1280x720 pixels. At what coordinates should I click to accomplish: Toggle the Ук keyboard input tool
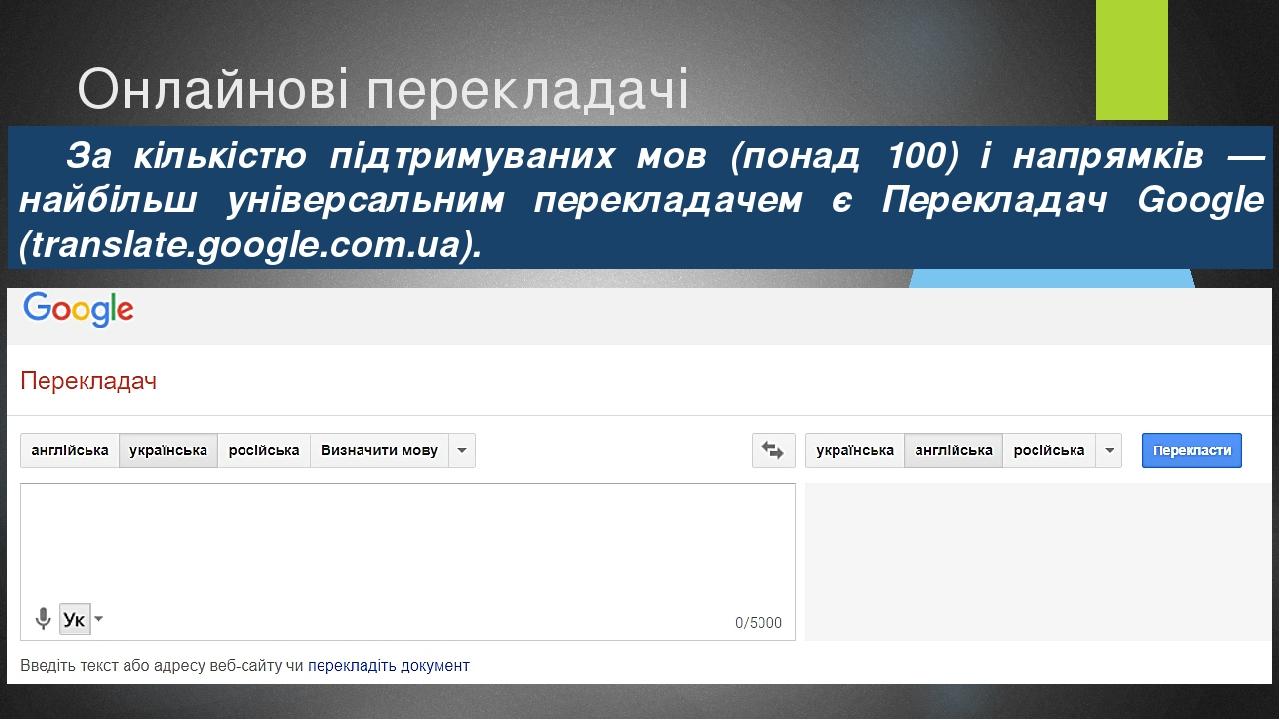pyautogui.click(x=75, y=619)
